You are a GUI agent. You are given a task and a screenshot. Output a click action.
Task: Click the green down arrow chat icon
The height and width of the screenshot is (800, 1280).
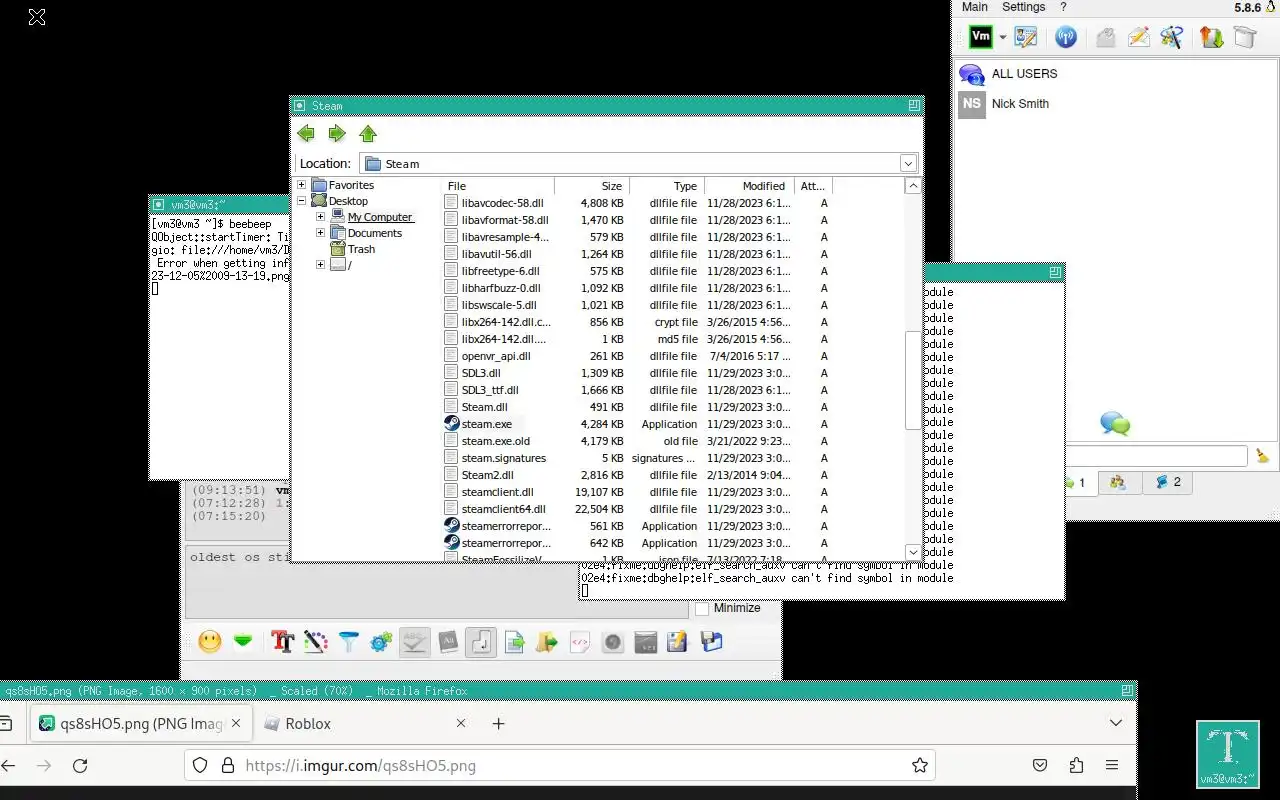pyautogui.click(x=243, y=642)
